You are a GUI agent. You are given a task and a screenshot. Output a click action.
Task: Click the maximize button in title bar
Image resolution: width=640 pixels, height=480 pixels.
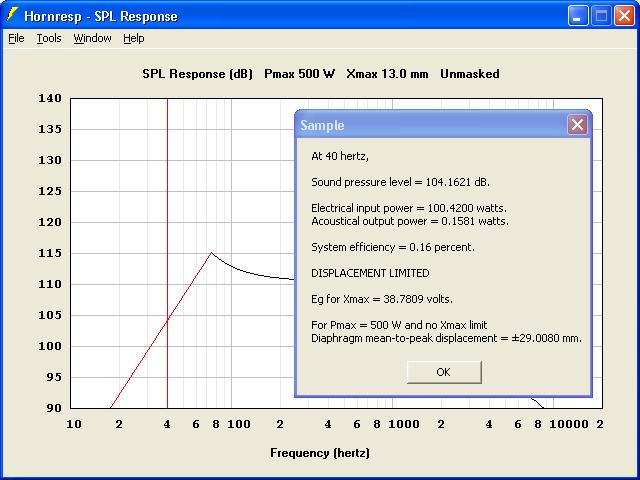[601, 16]
